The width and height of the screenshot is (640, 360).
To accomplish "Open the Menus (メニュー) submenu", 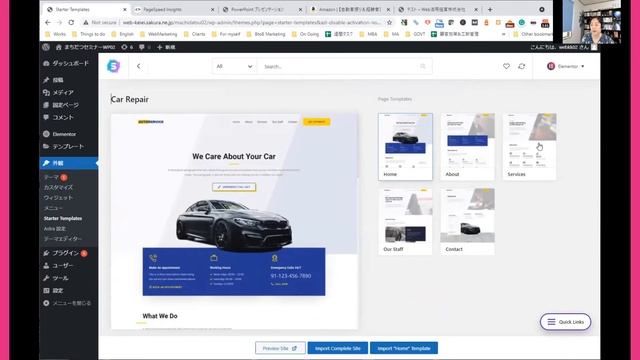I will click(x=53, y=208).
